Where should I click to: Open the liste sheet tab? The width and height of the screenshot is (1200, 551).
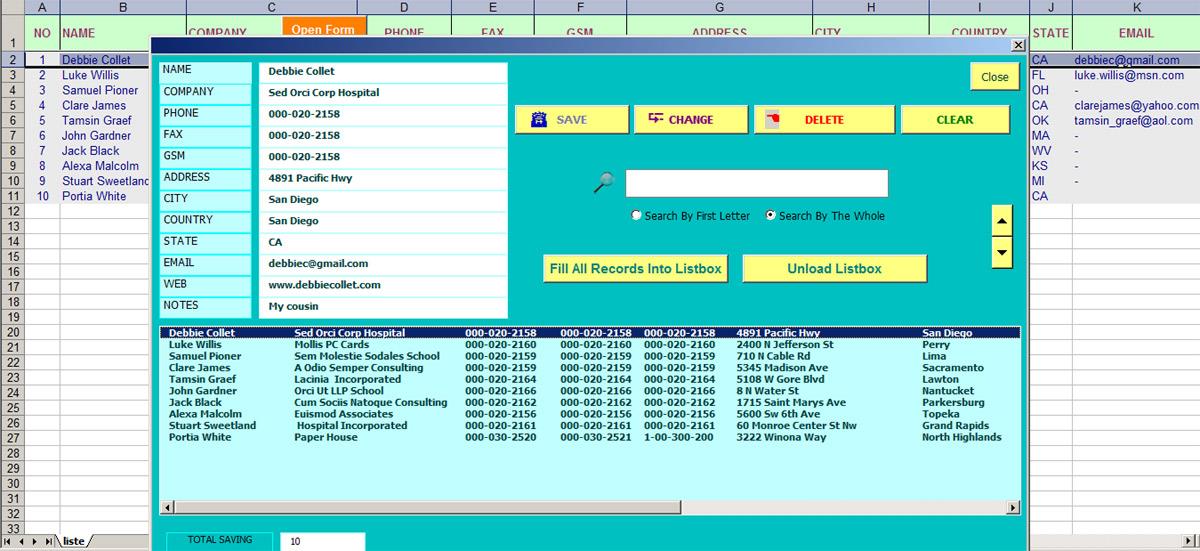(73, 541)
